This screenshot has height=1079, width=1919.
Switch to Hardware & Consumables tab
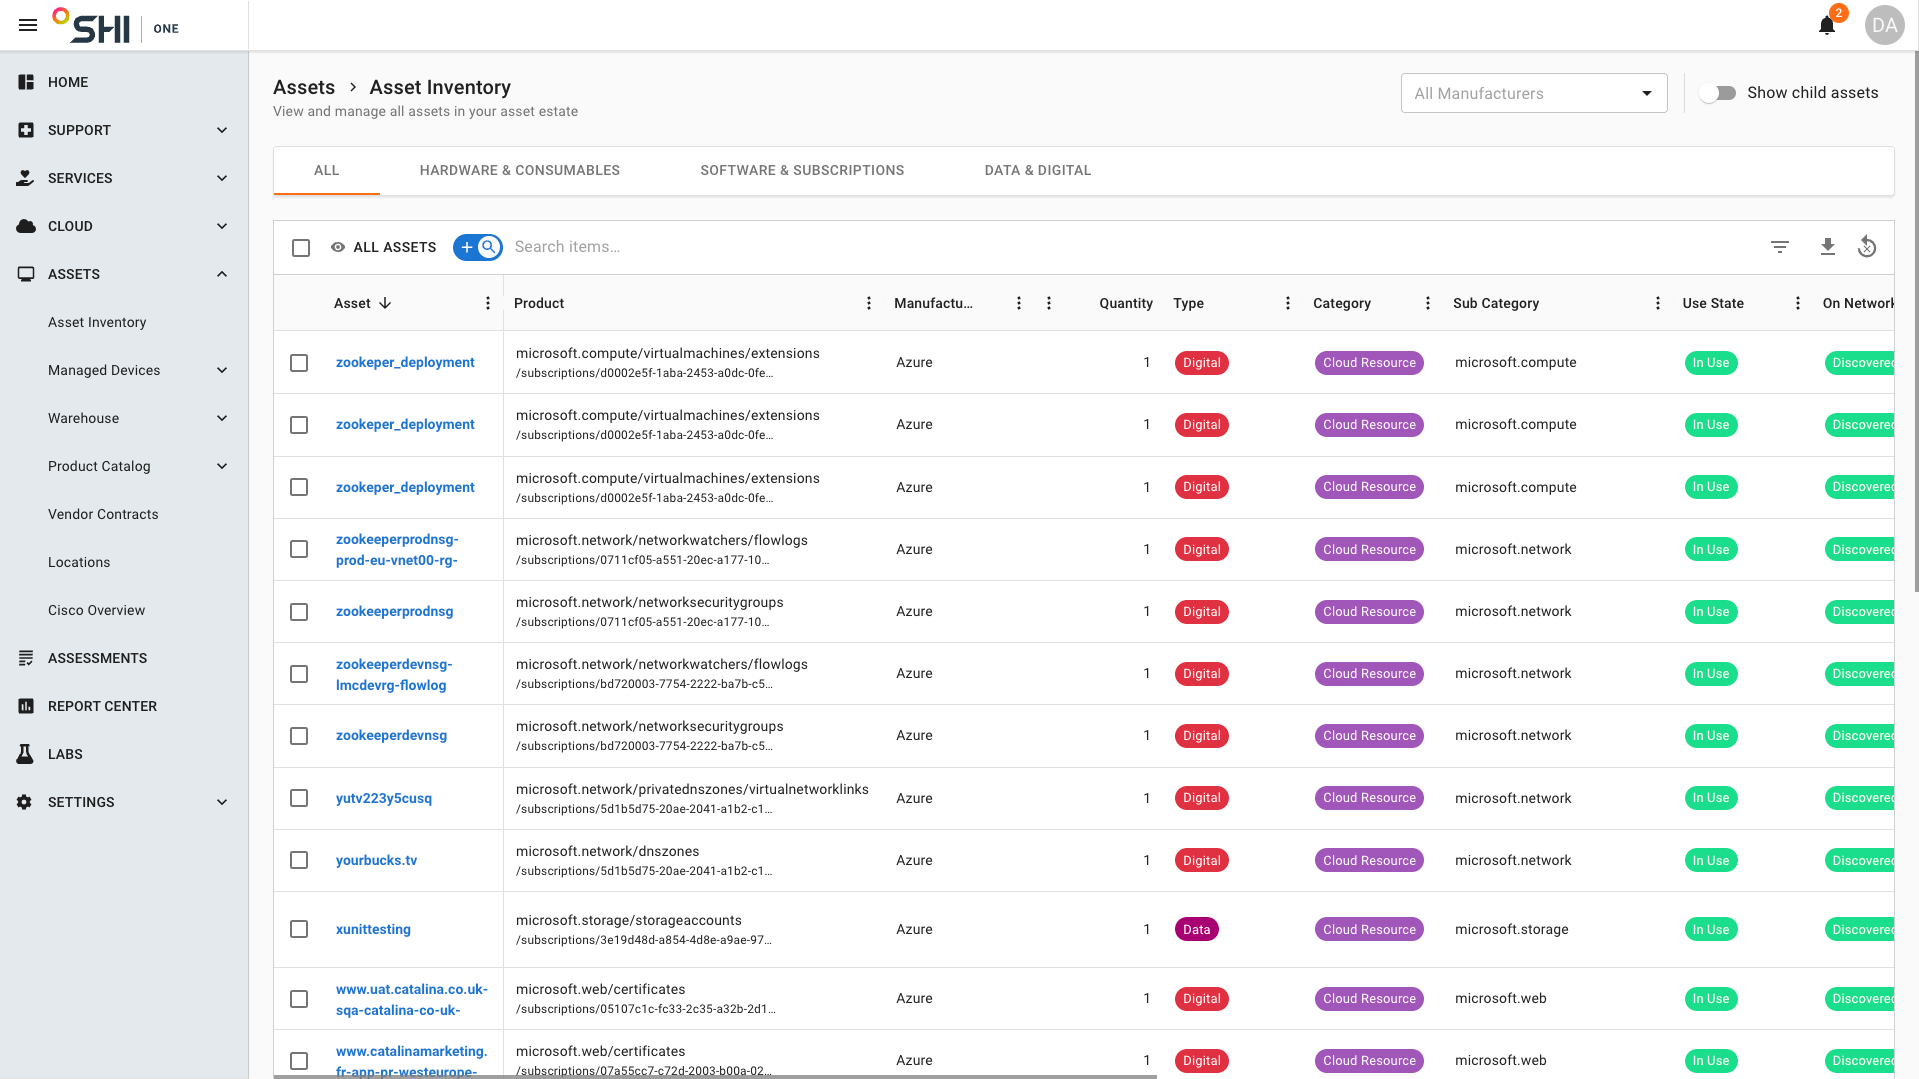pyautogui.click(x=519, y=170)
